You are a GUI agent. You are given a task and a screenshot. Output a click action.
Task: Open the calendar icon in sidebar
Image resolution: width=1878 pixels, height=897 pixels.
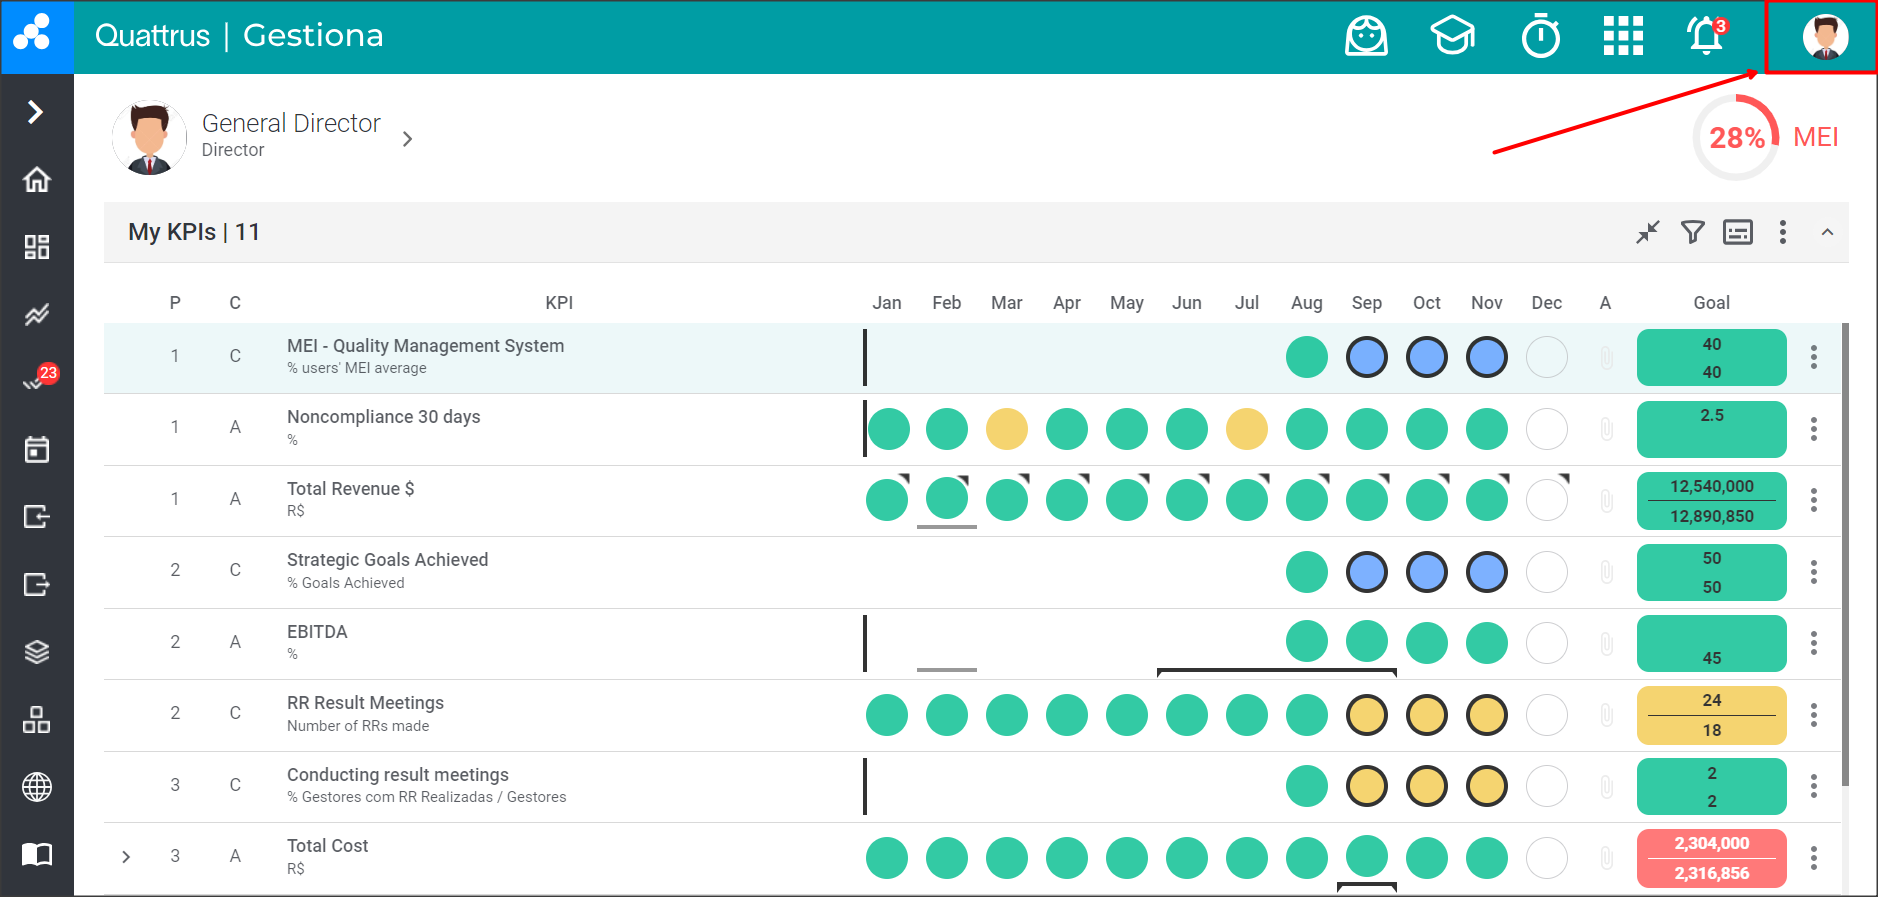pyautogui.click(x=37, y=449)
